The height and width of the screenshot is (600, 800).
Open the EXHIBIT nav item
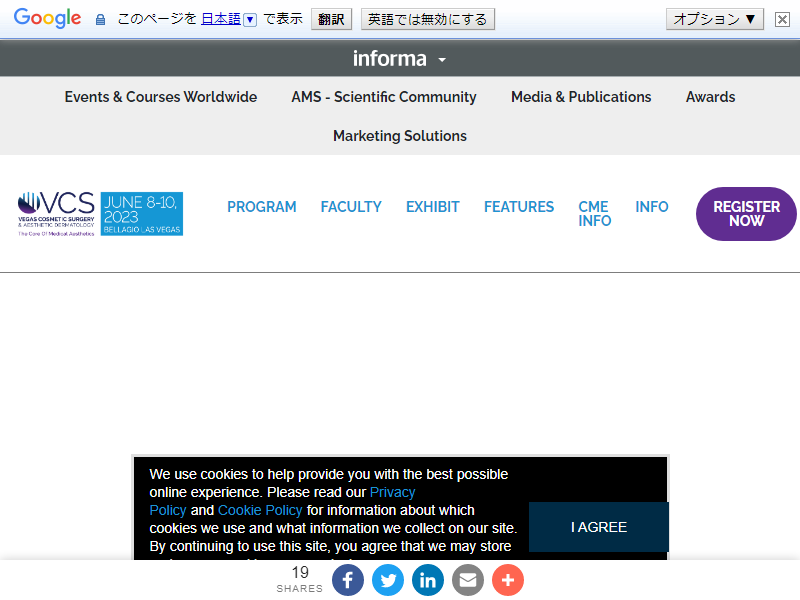[x=433, y=207]
